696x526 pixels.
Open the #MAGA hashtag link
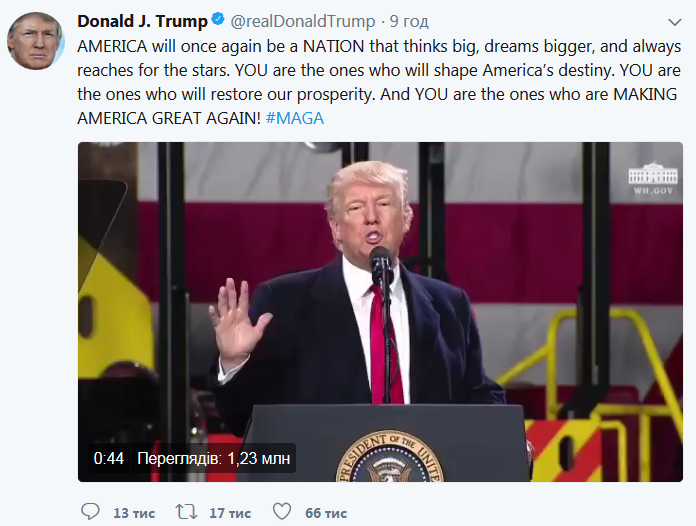(x=295, y=119)
